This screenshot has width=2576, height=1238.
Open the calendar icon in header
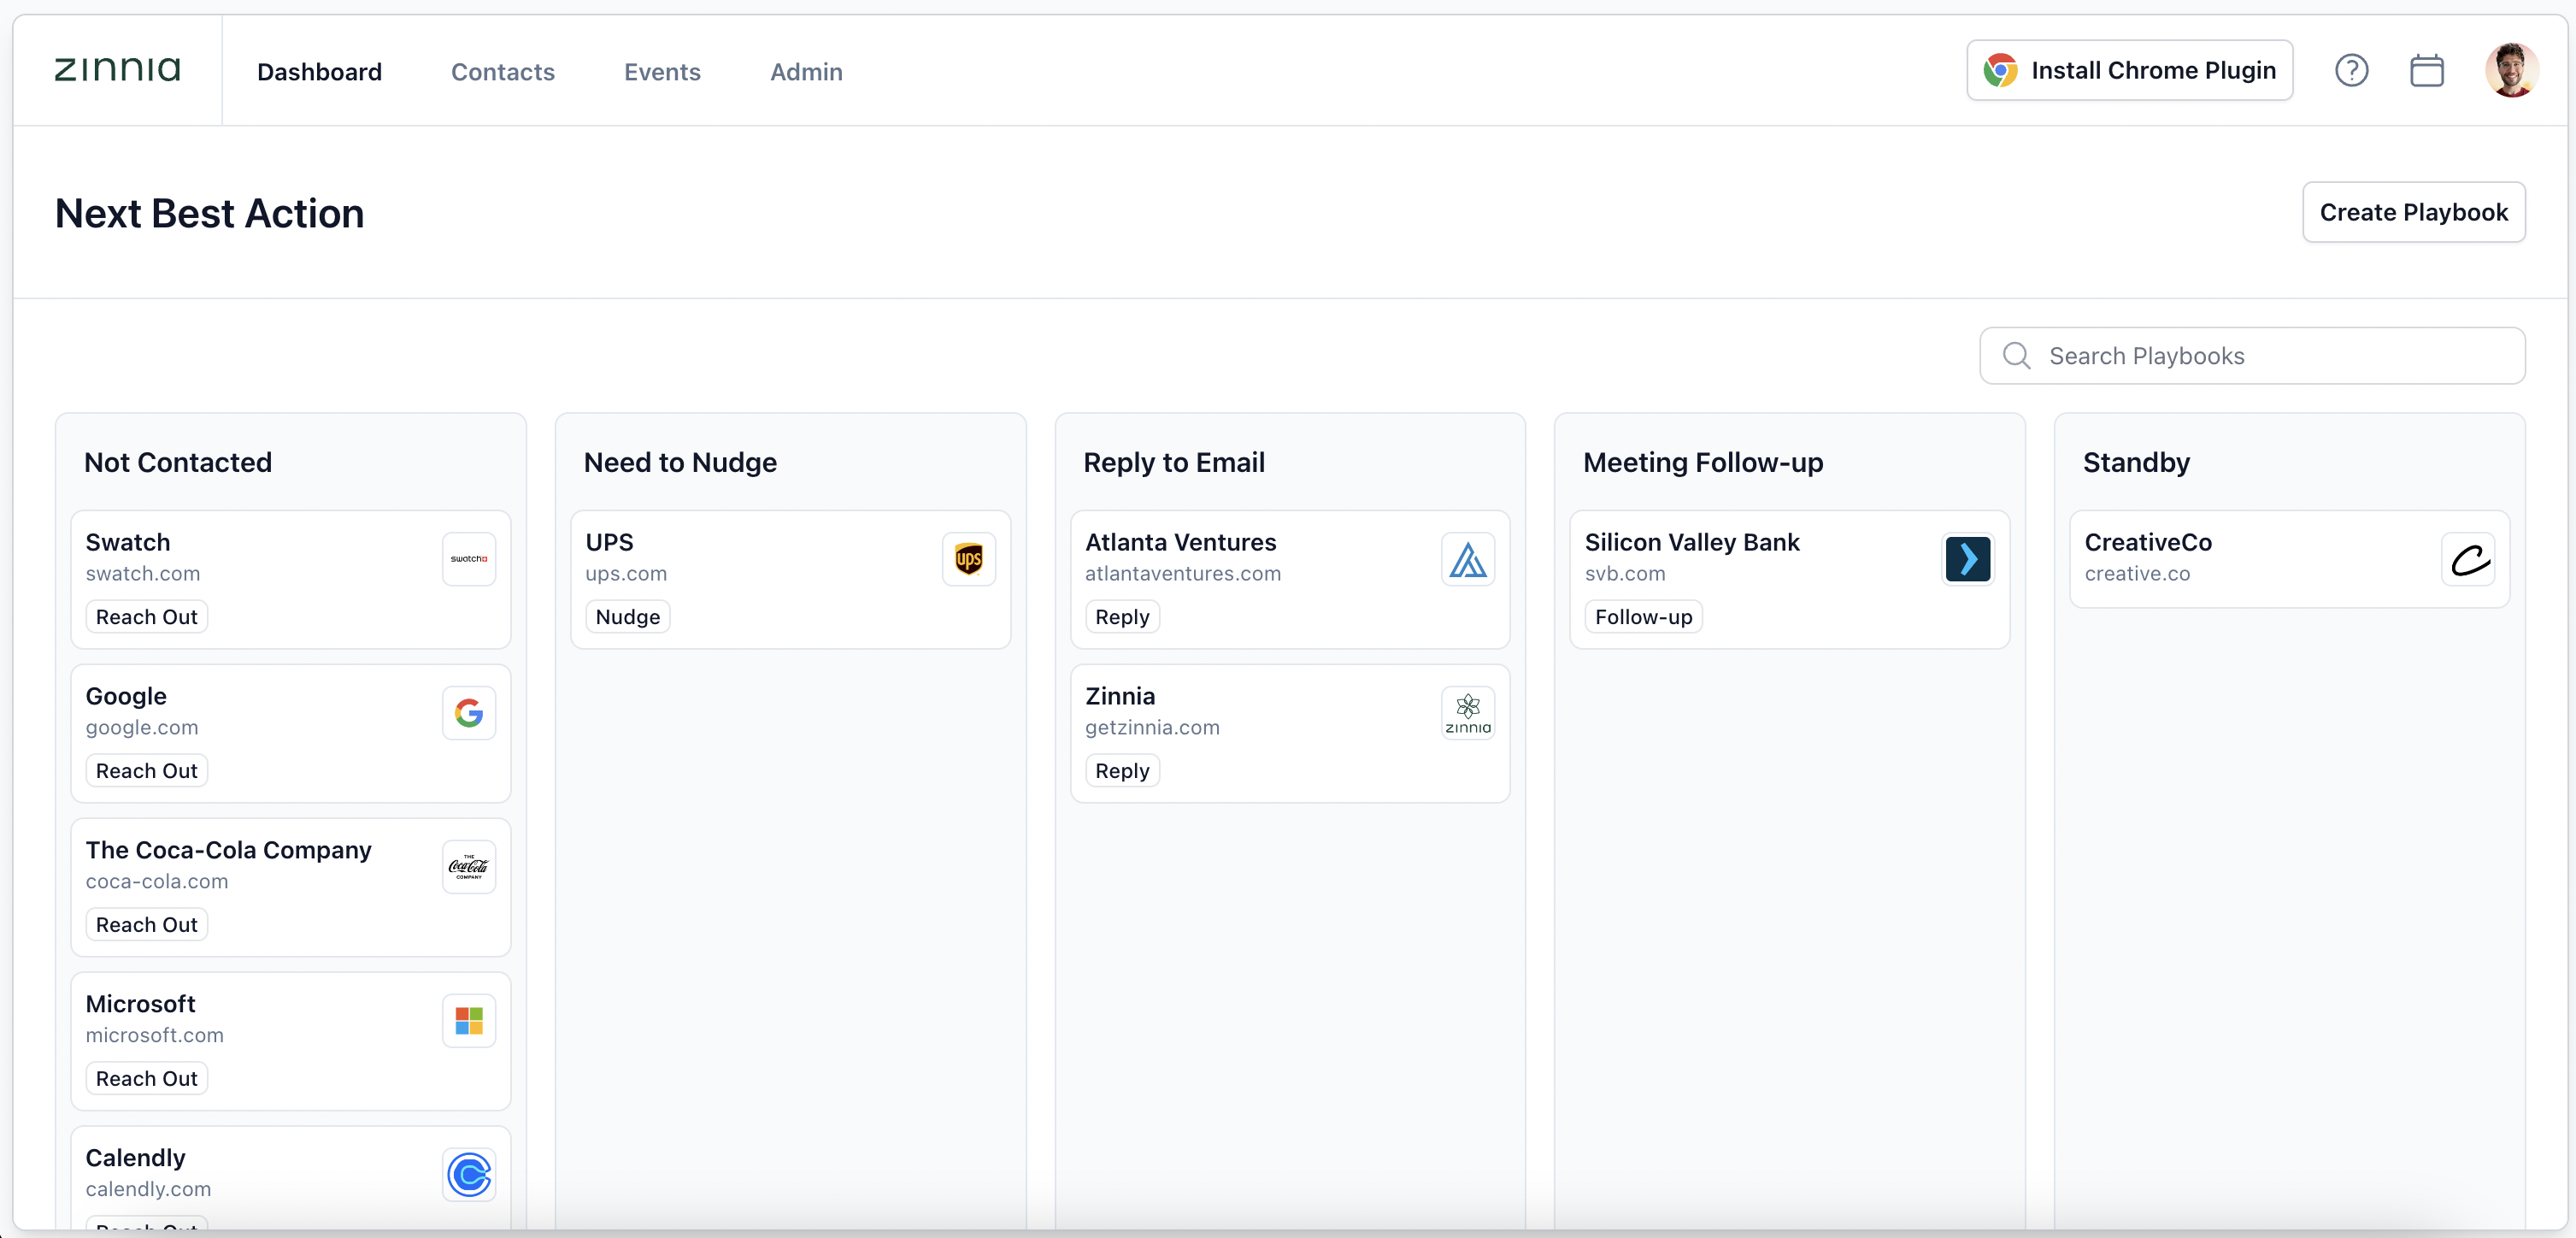pyautogui.click(x=2426, y=71)
